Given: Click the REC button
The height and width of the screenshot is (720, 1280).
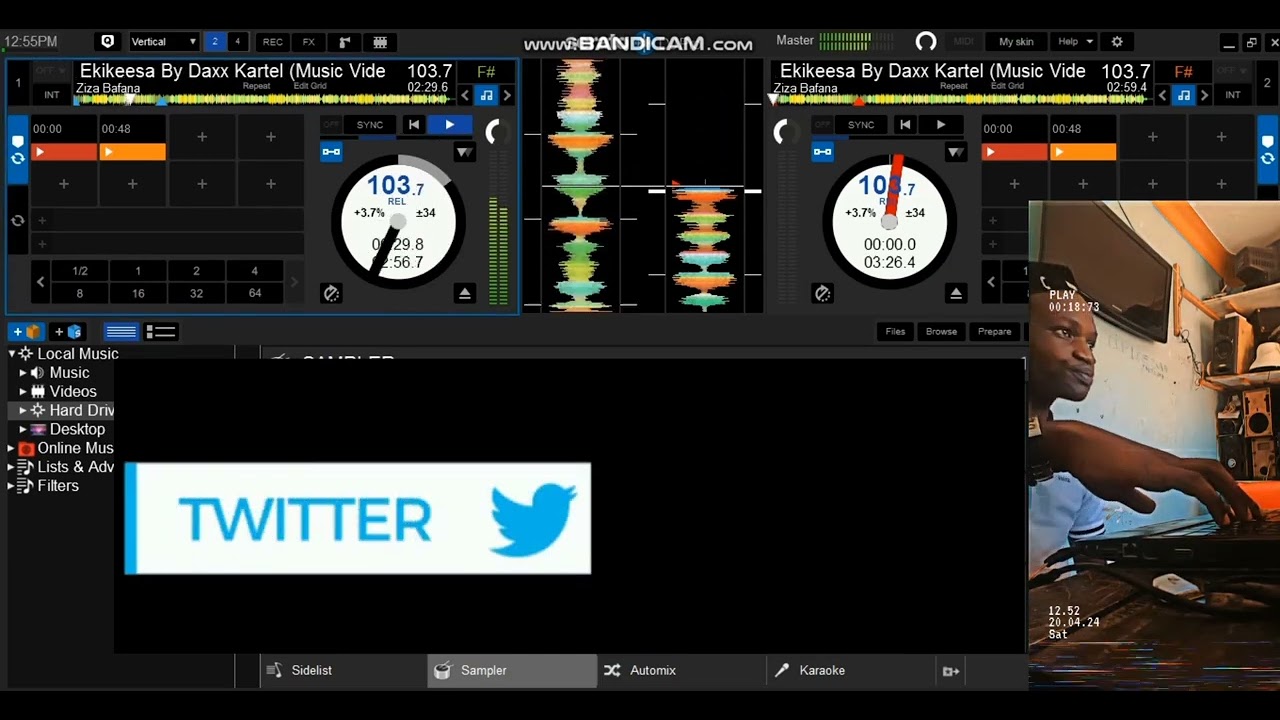Looking at the screenshot, I should pyautogui.click(x=273, y=42).
